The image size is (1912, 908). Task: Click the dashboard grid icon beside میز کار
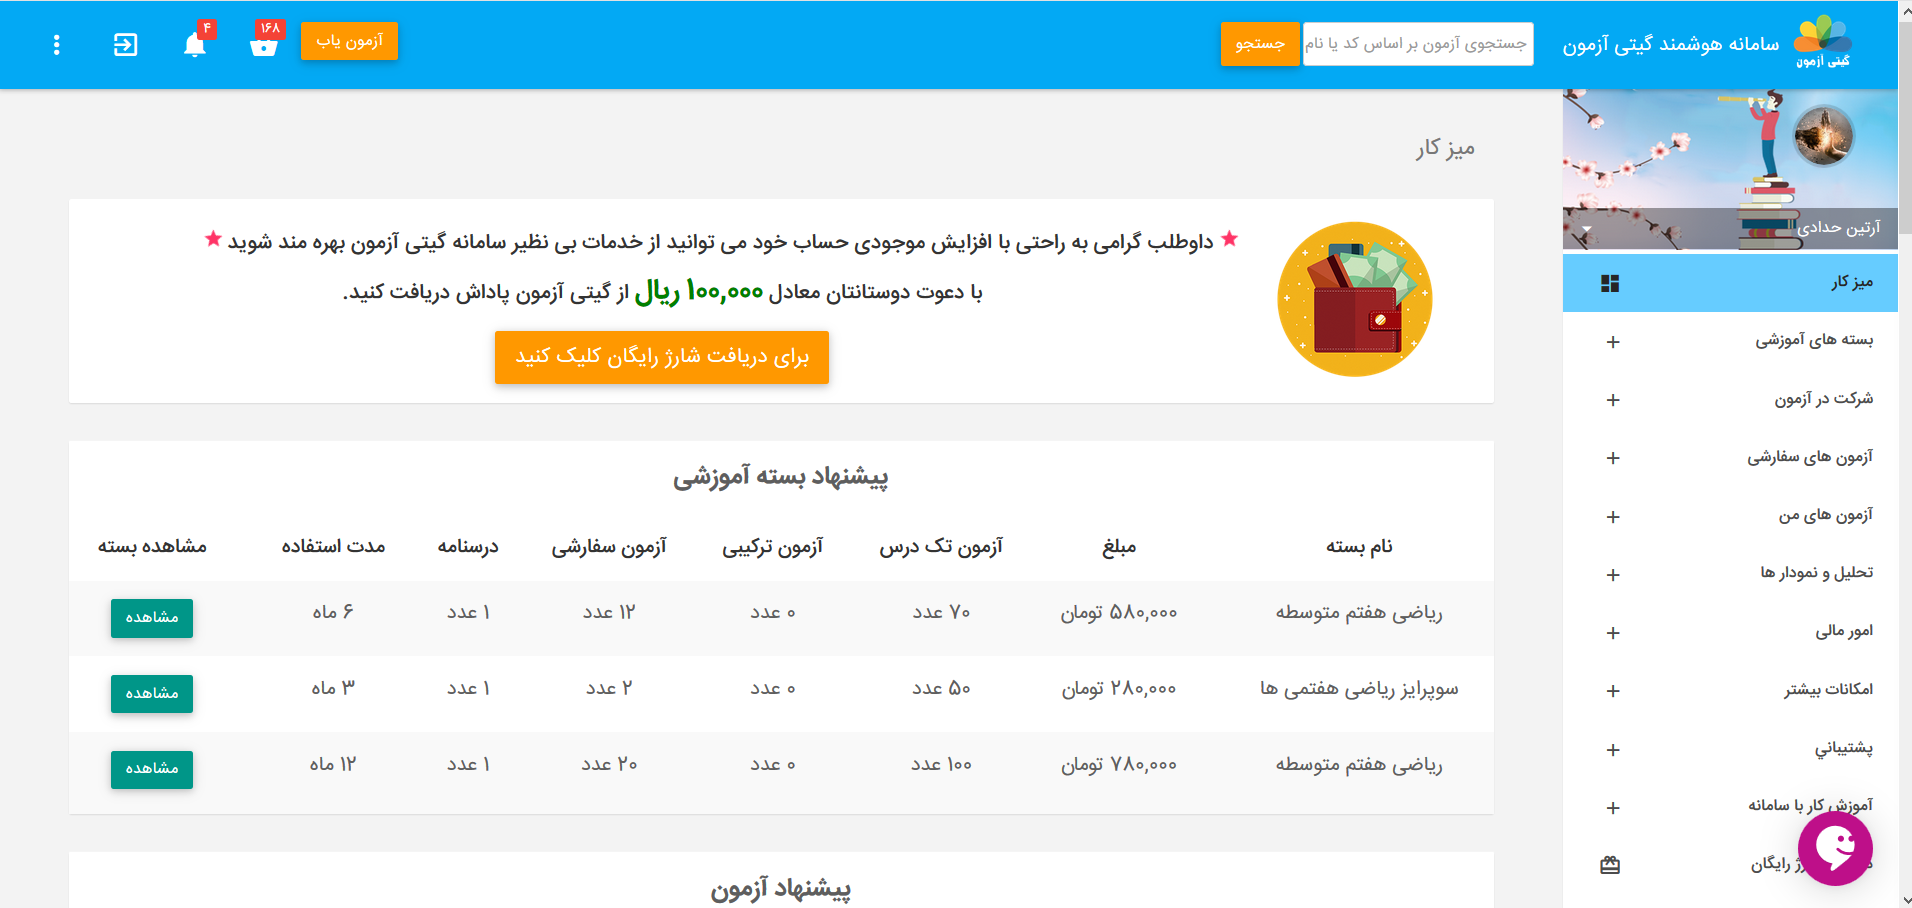click(x=1610, y=284)
